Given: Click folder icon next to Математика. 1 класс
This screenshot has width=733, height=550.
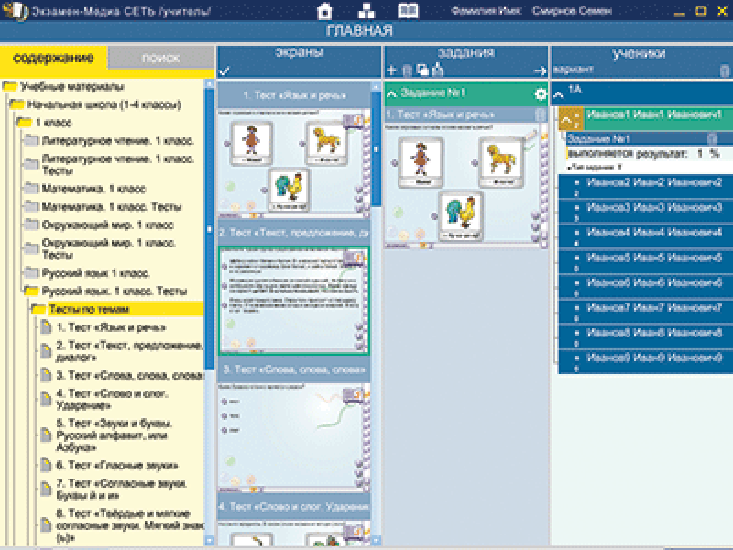Looking at the screenshot, I should pos(31,188).
